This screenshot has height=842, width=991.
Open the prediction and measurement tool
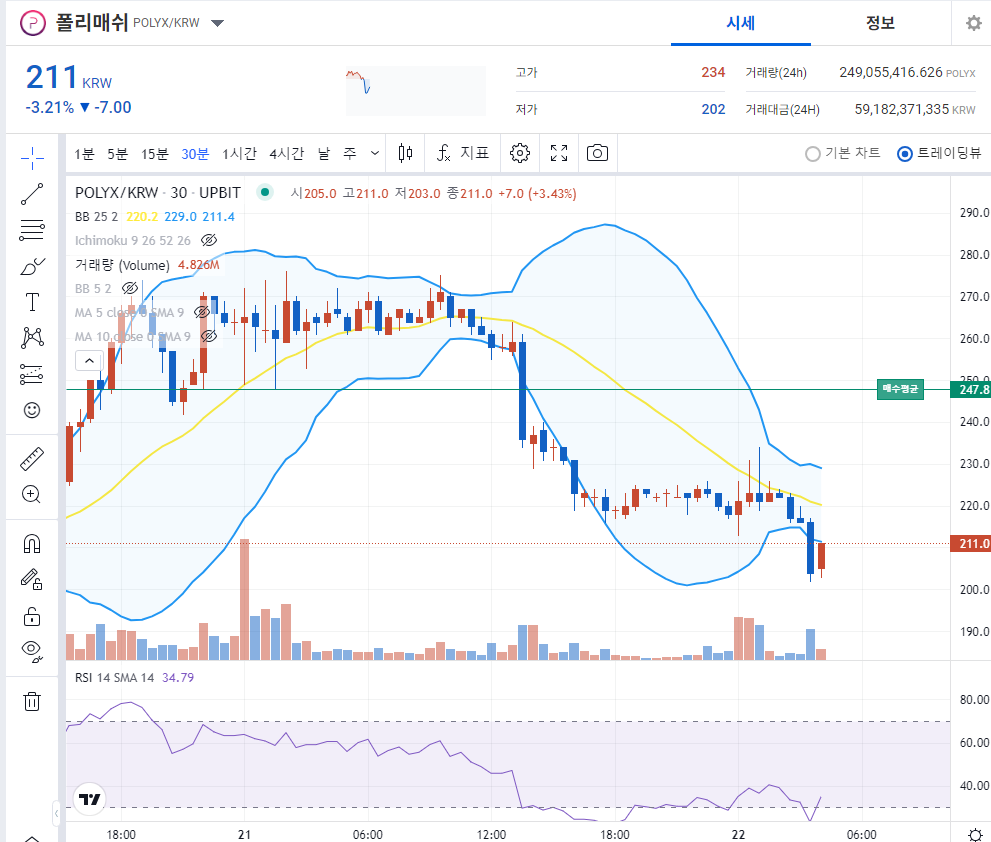click(x=32, y=374)
